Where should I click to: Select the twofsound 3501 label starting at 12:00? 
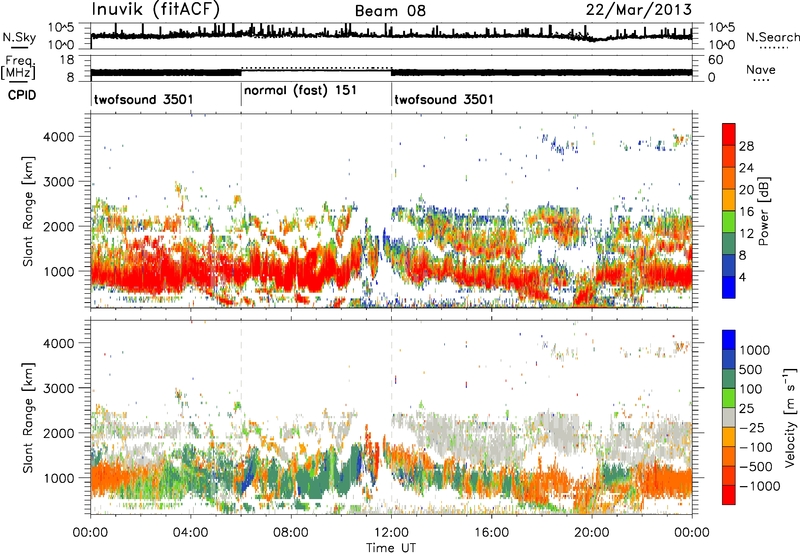444,99
